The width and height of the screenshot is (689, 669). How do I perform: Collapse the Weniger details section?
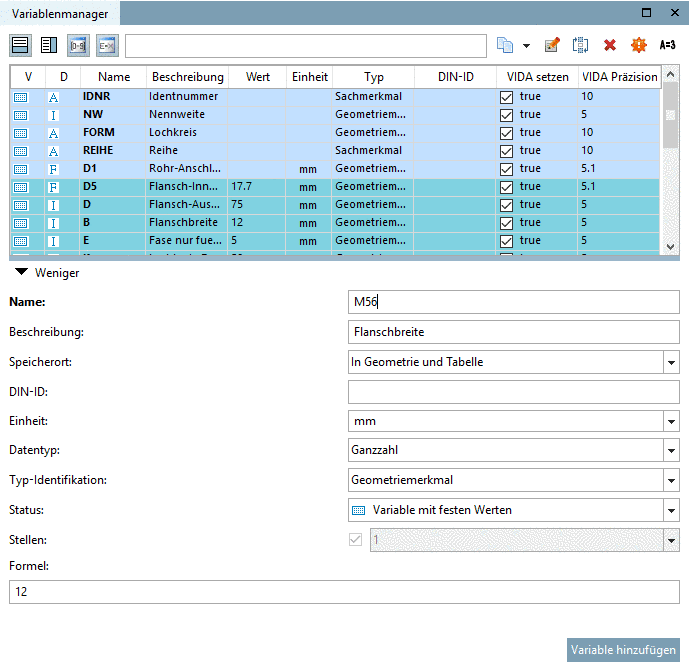[x=21, y=273]
